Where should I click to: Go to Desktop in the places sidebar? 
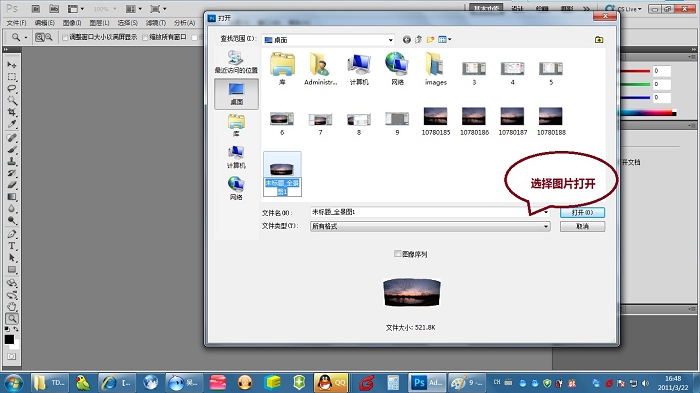(236, 94)
